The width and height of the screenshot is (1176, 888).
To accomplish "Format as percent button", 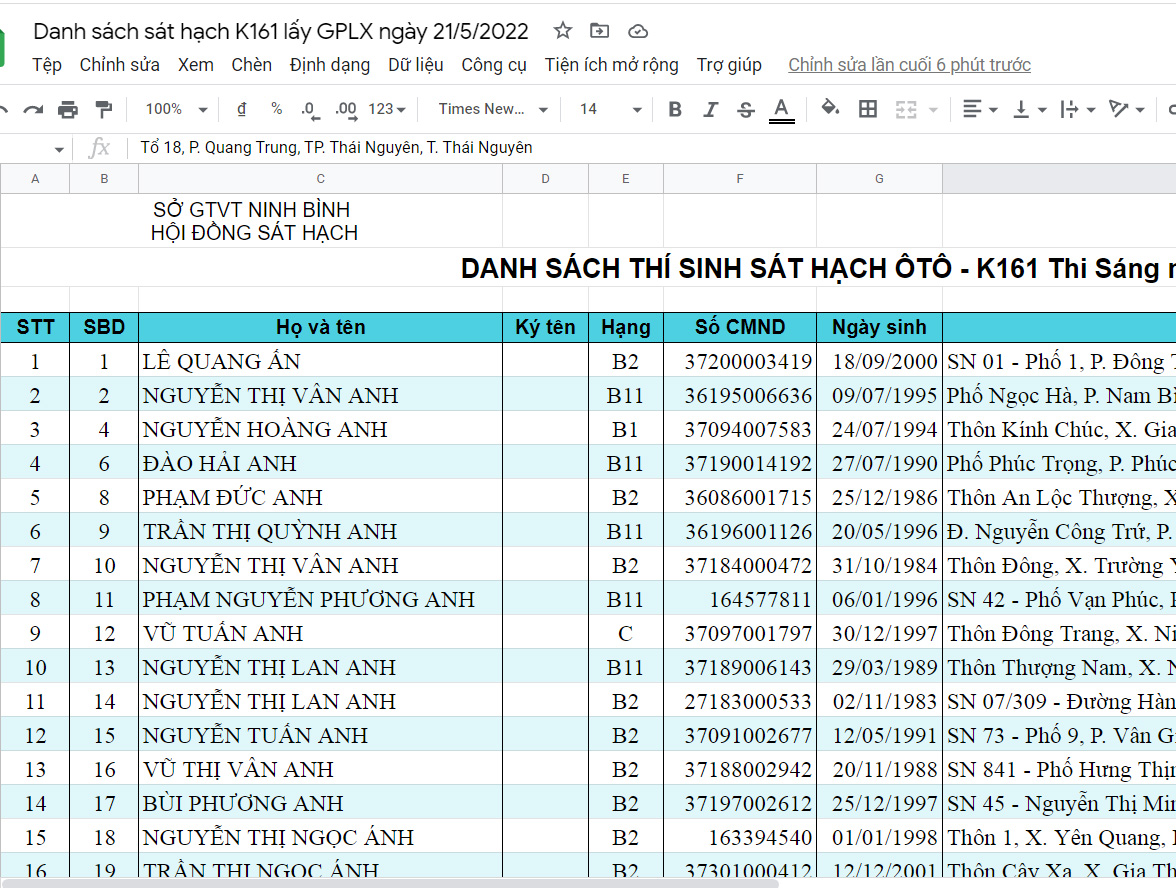I will pos(276,109).
